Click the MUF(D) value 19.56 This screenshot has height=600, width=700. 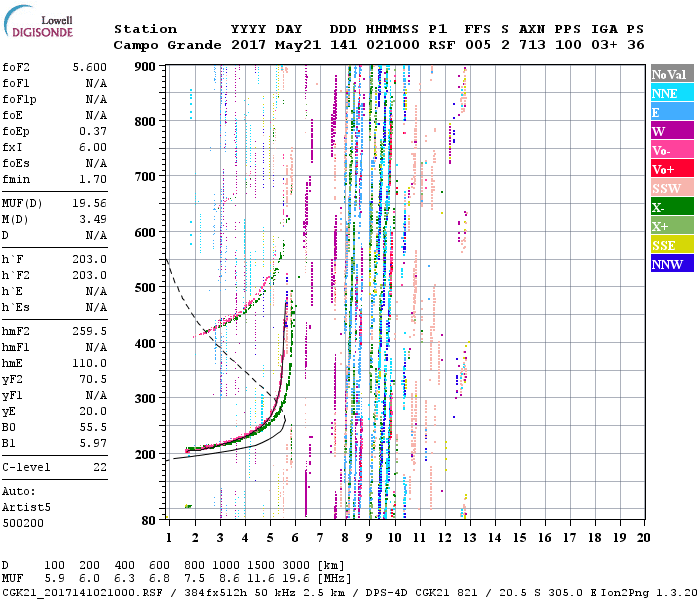[90, 204]
